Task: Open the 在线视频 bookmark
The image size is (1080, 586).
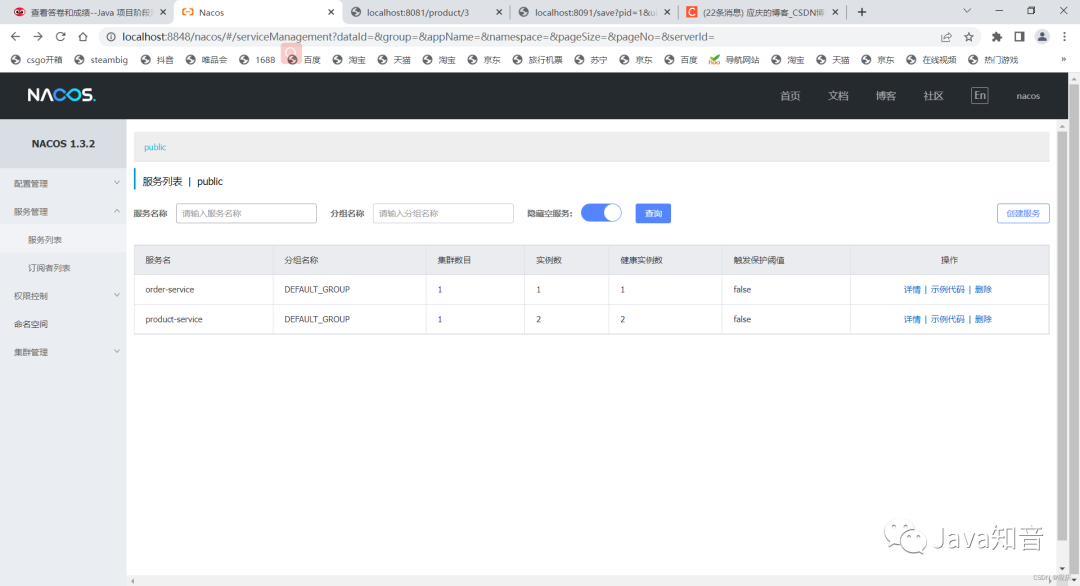Action: (x=931, y=60)
